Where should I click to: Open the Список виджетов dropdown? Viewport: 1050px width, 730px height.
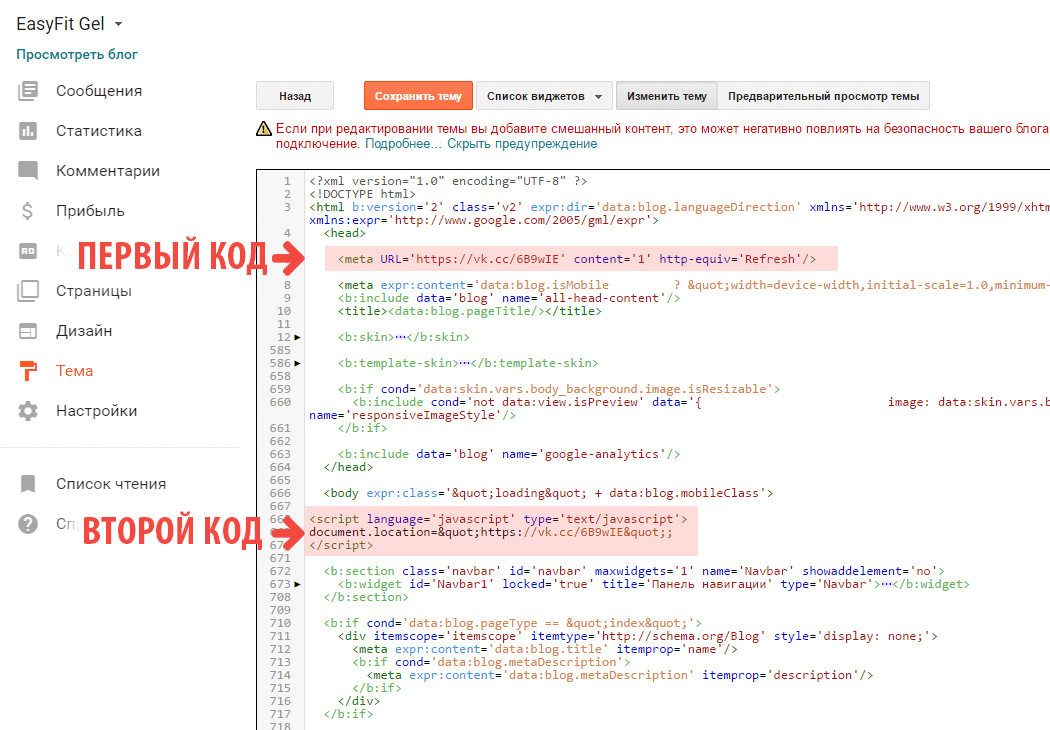[x=543, y=96]
